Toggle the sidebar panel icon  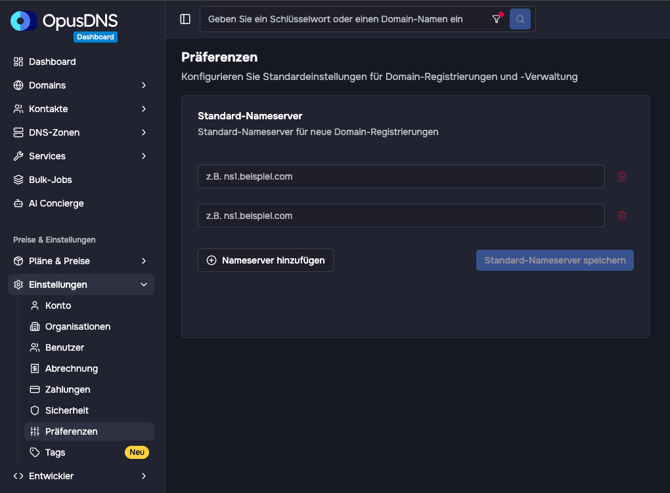[185, 19]
